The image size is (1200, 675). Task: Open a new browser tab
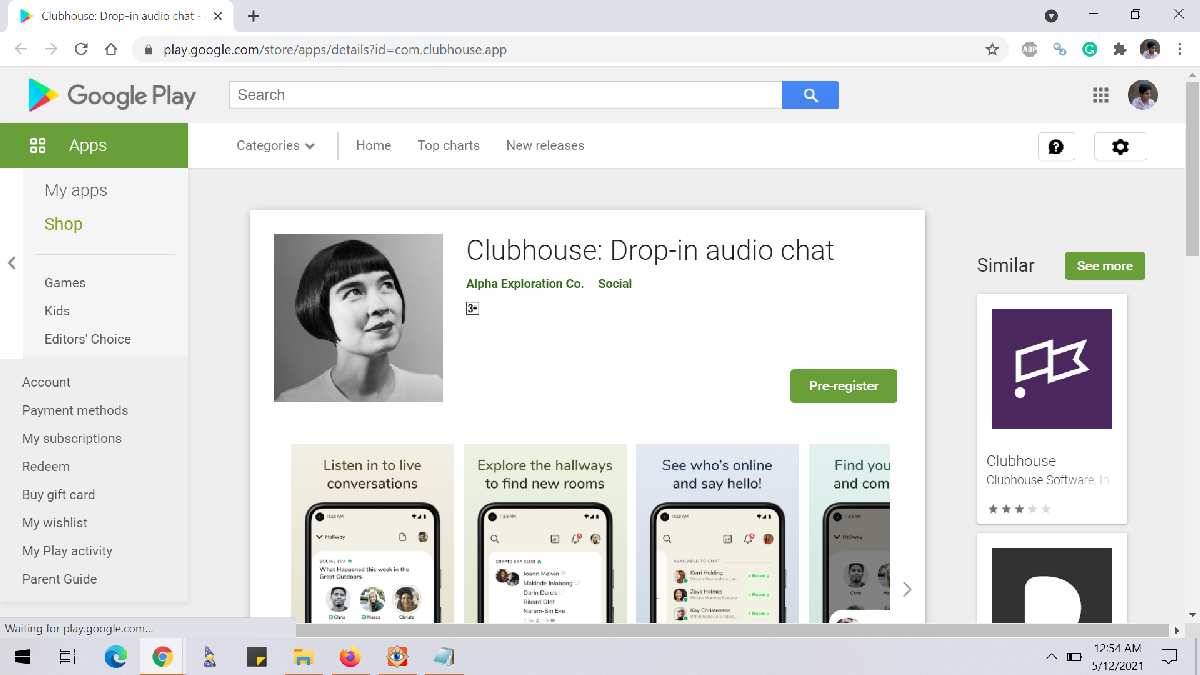pos(254,16)
